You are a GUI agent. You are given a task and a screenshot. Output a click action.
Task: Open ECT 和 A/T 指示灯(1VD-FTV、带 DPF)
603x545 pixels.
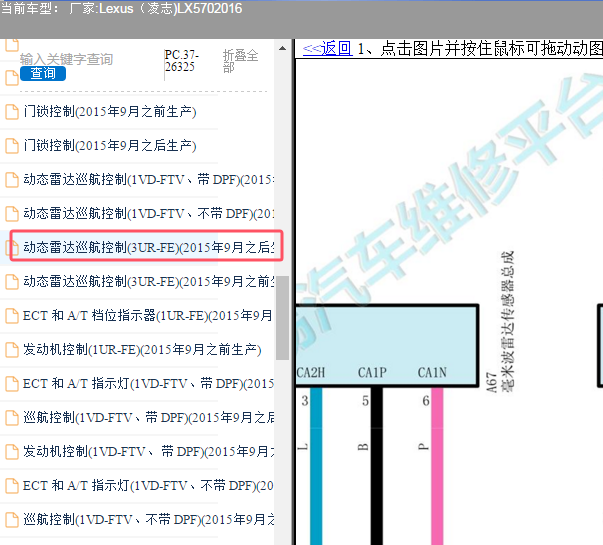point(148,383)
